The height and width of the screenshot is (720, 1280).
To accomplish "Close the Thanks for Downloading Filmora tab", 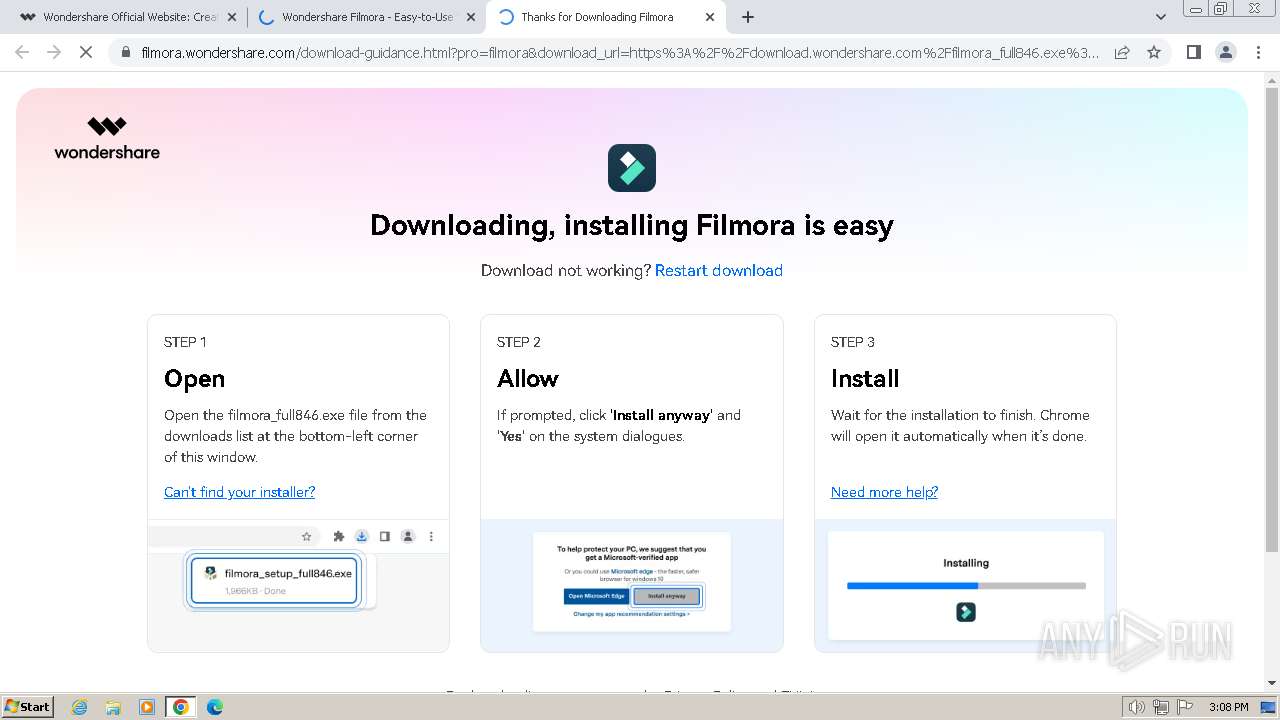I will pos(710,17).
